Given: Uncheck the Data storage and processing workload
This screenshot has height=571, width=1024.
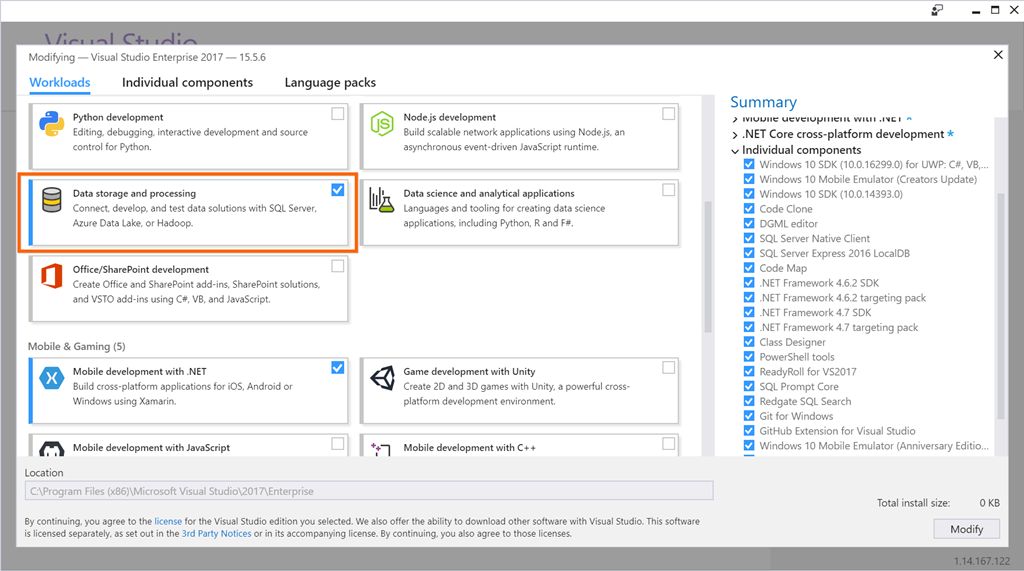Looking at the screenshot, I should [x=338, y=190].
